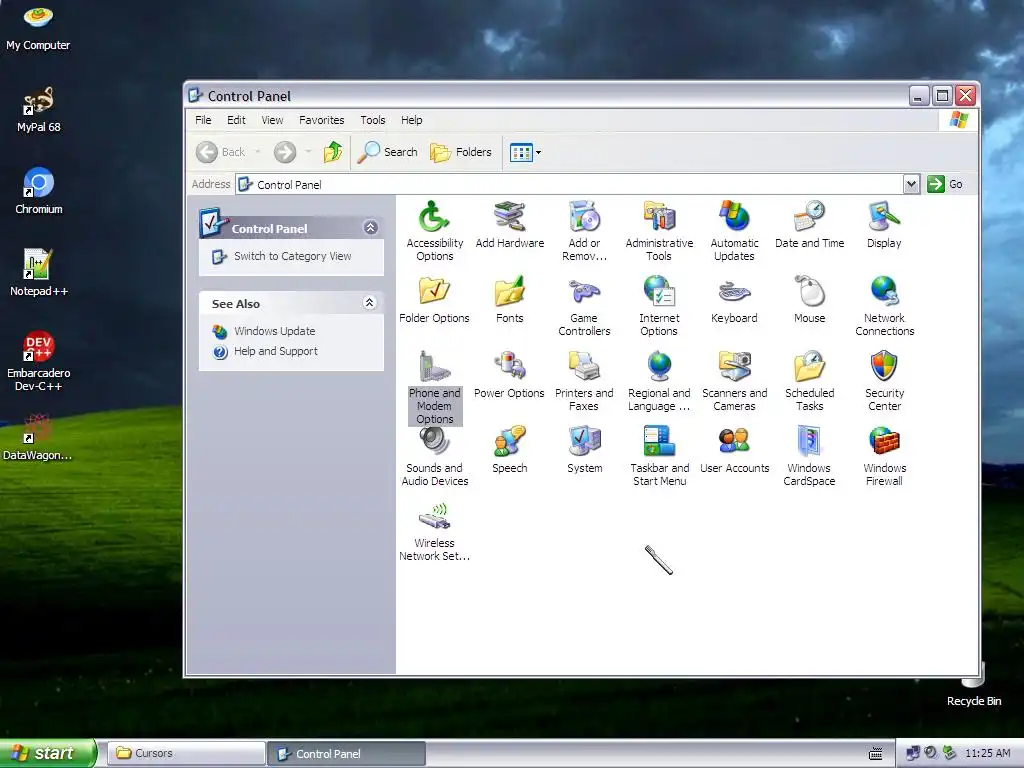1024x768 pixels.
Task: Select Notepad++ desktop shortcut
Action: click(x=39, y=273)
